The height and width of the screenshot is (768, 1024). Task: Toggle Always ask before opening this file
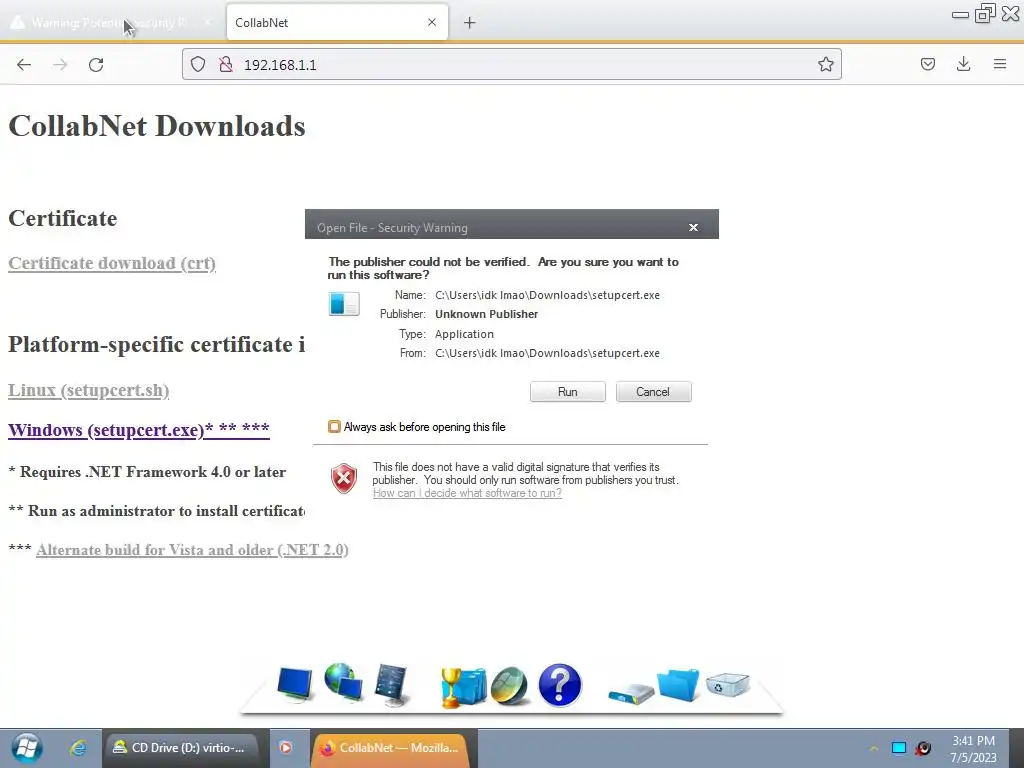[334, 426]
